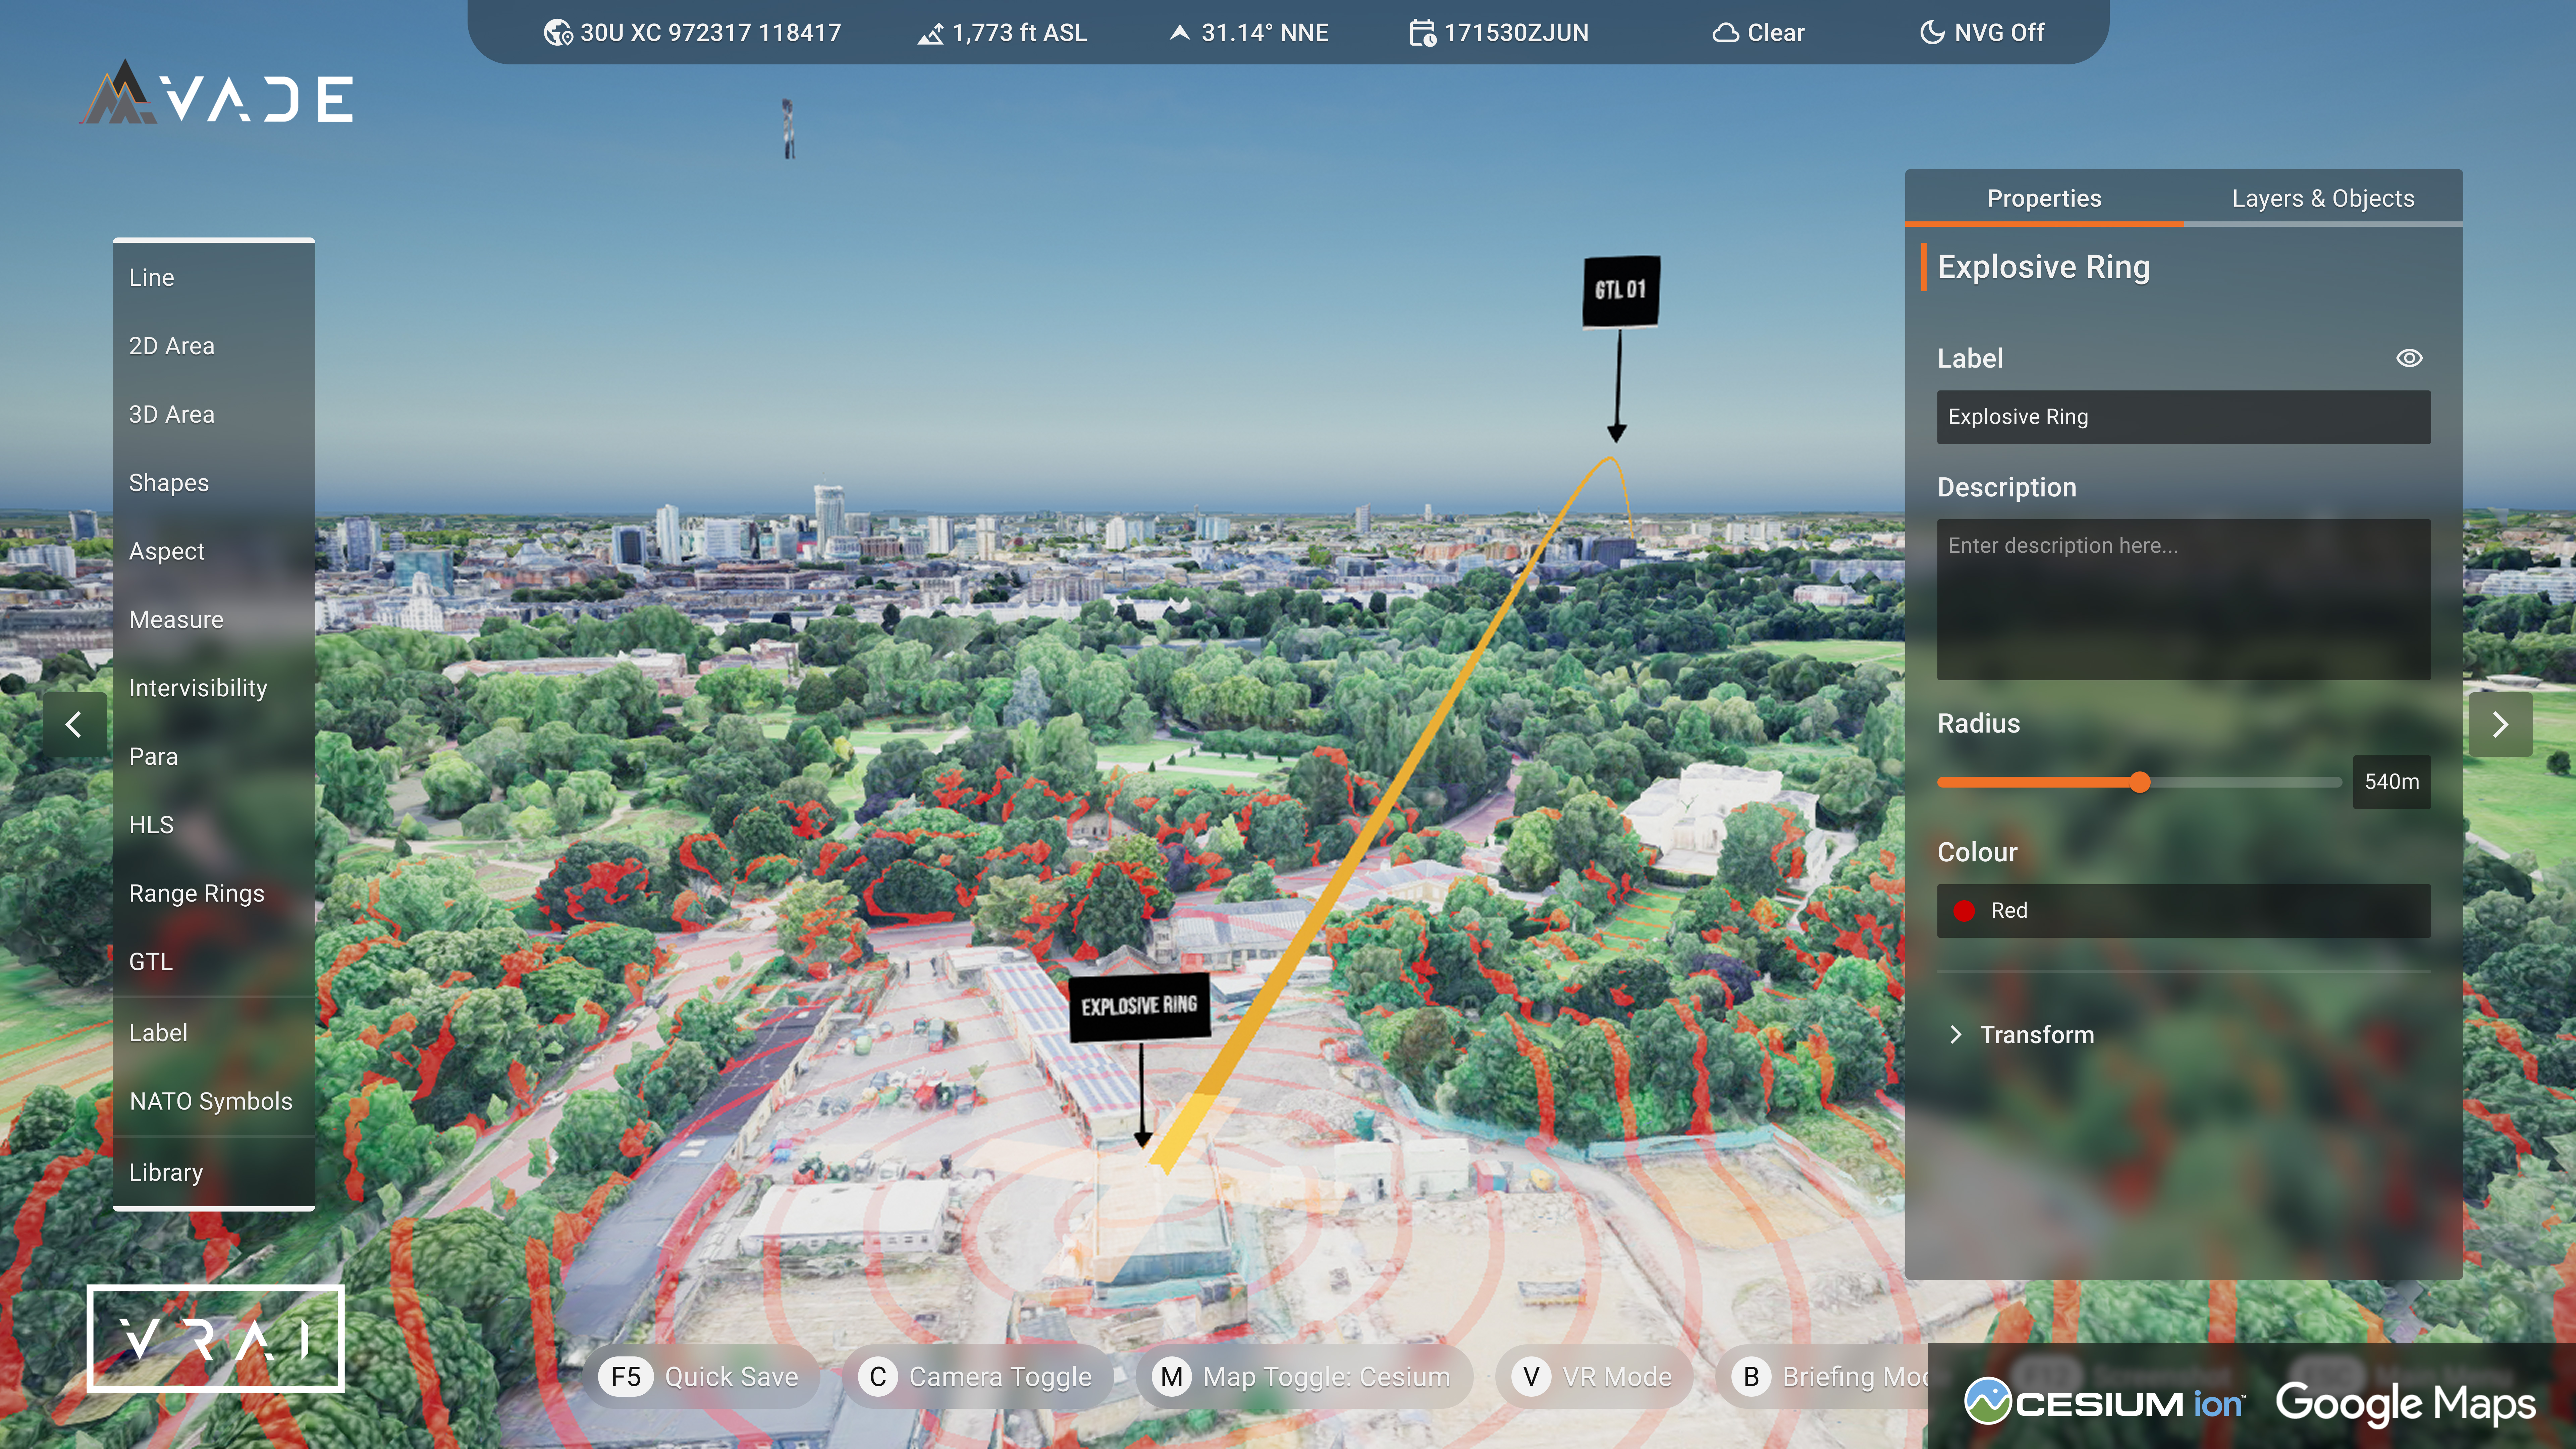Click into the Description text field
Viewport: 2576px width, 1449px height.
tap(2183, 599)
